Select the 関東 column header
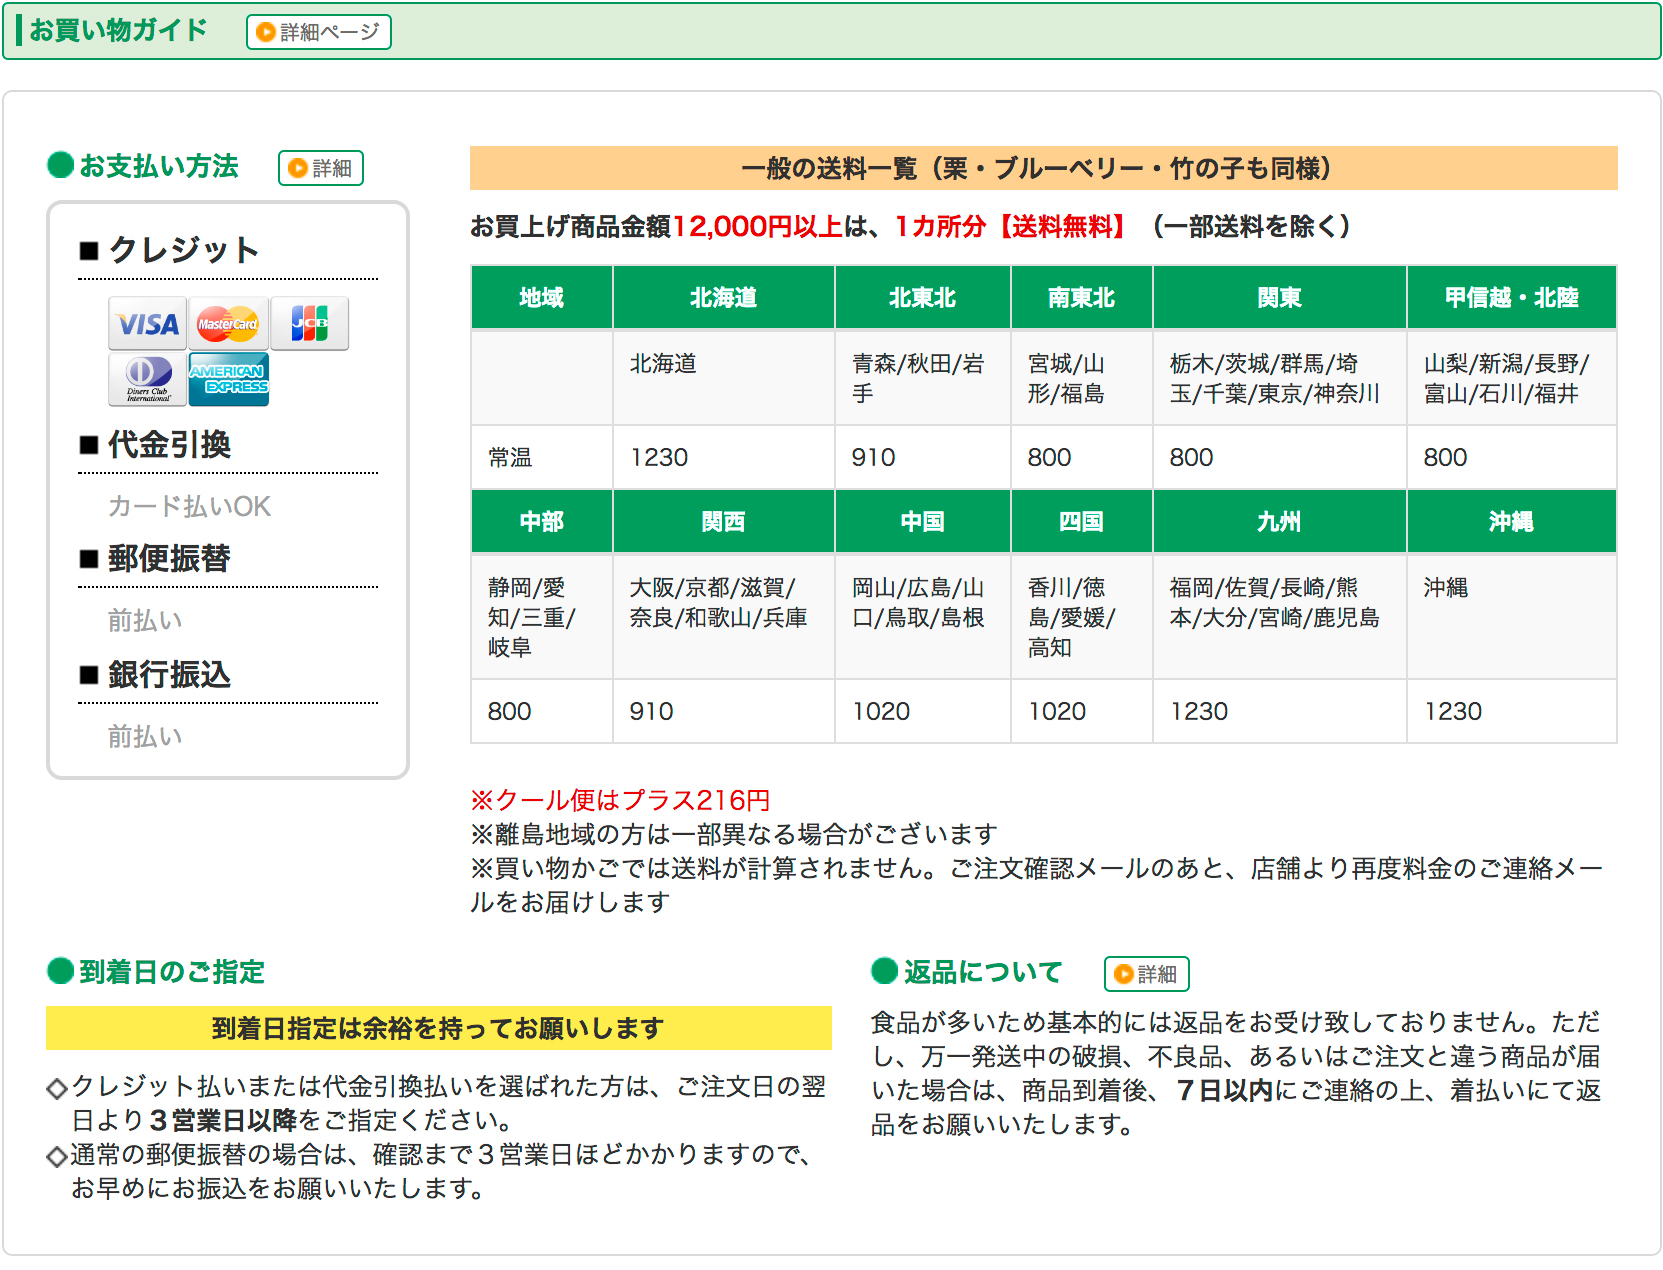1663x1270 pixels. pyautogui.click(x=1279, y=297)
